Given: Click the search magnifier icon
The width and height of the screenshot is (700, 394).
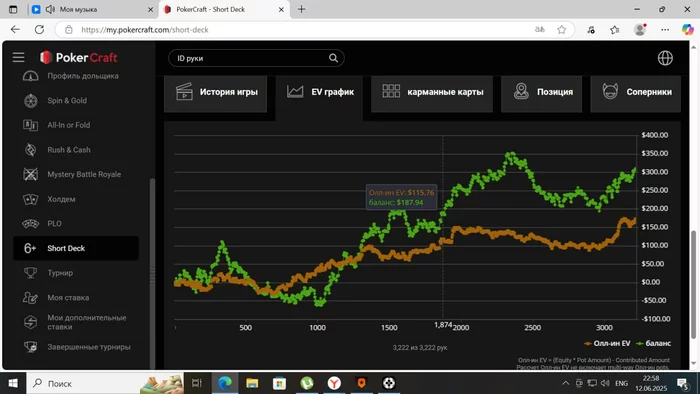Looking at the screenshot, I should click(333, 58).
